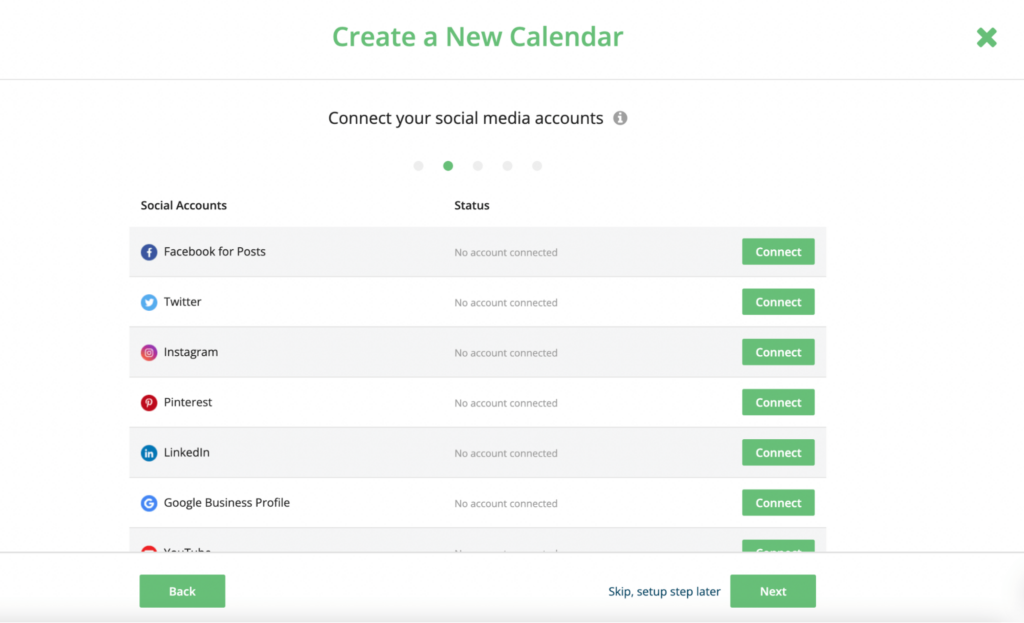The width and height of the screenshot is (1024, 623).
Task: Click the last step progress dot
Action: coord(537,166)
